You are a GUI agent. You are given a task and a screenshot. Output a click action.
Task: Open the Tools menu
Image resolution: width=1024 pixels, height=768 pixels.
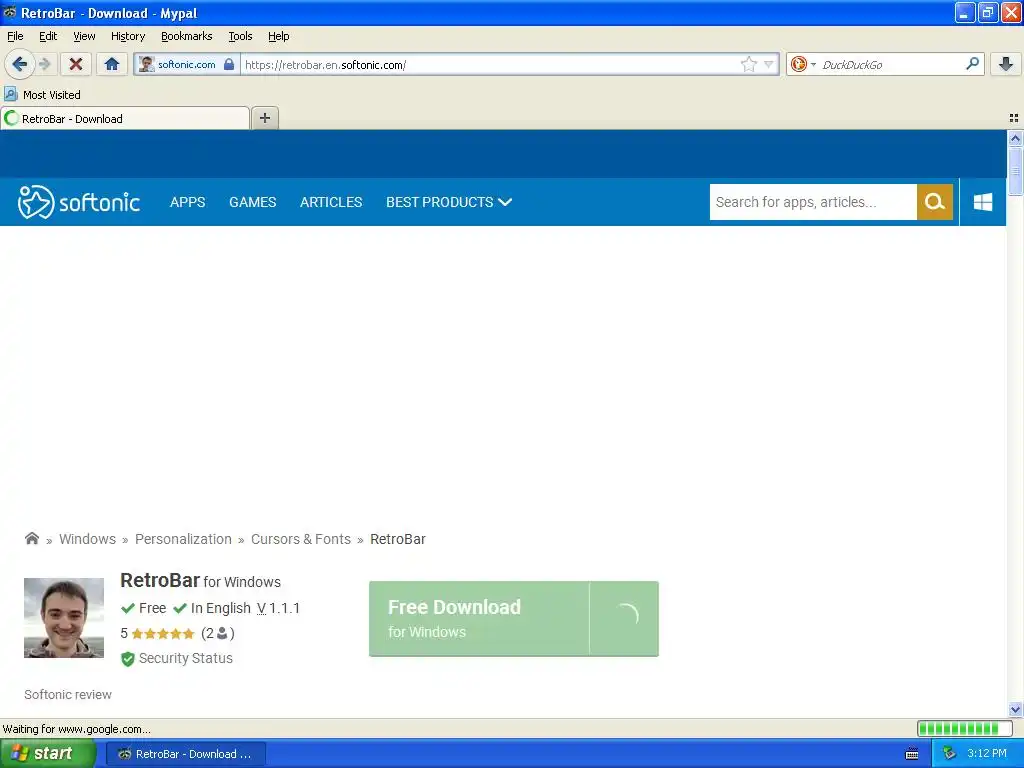click(240, 36)
